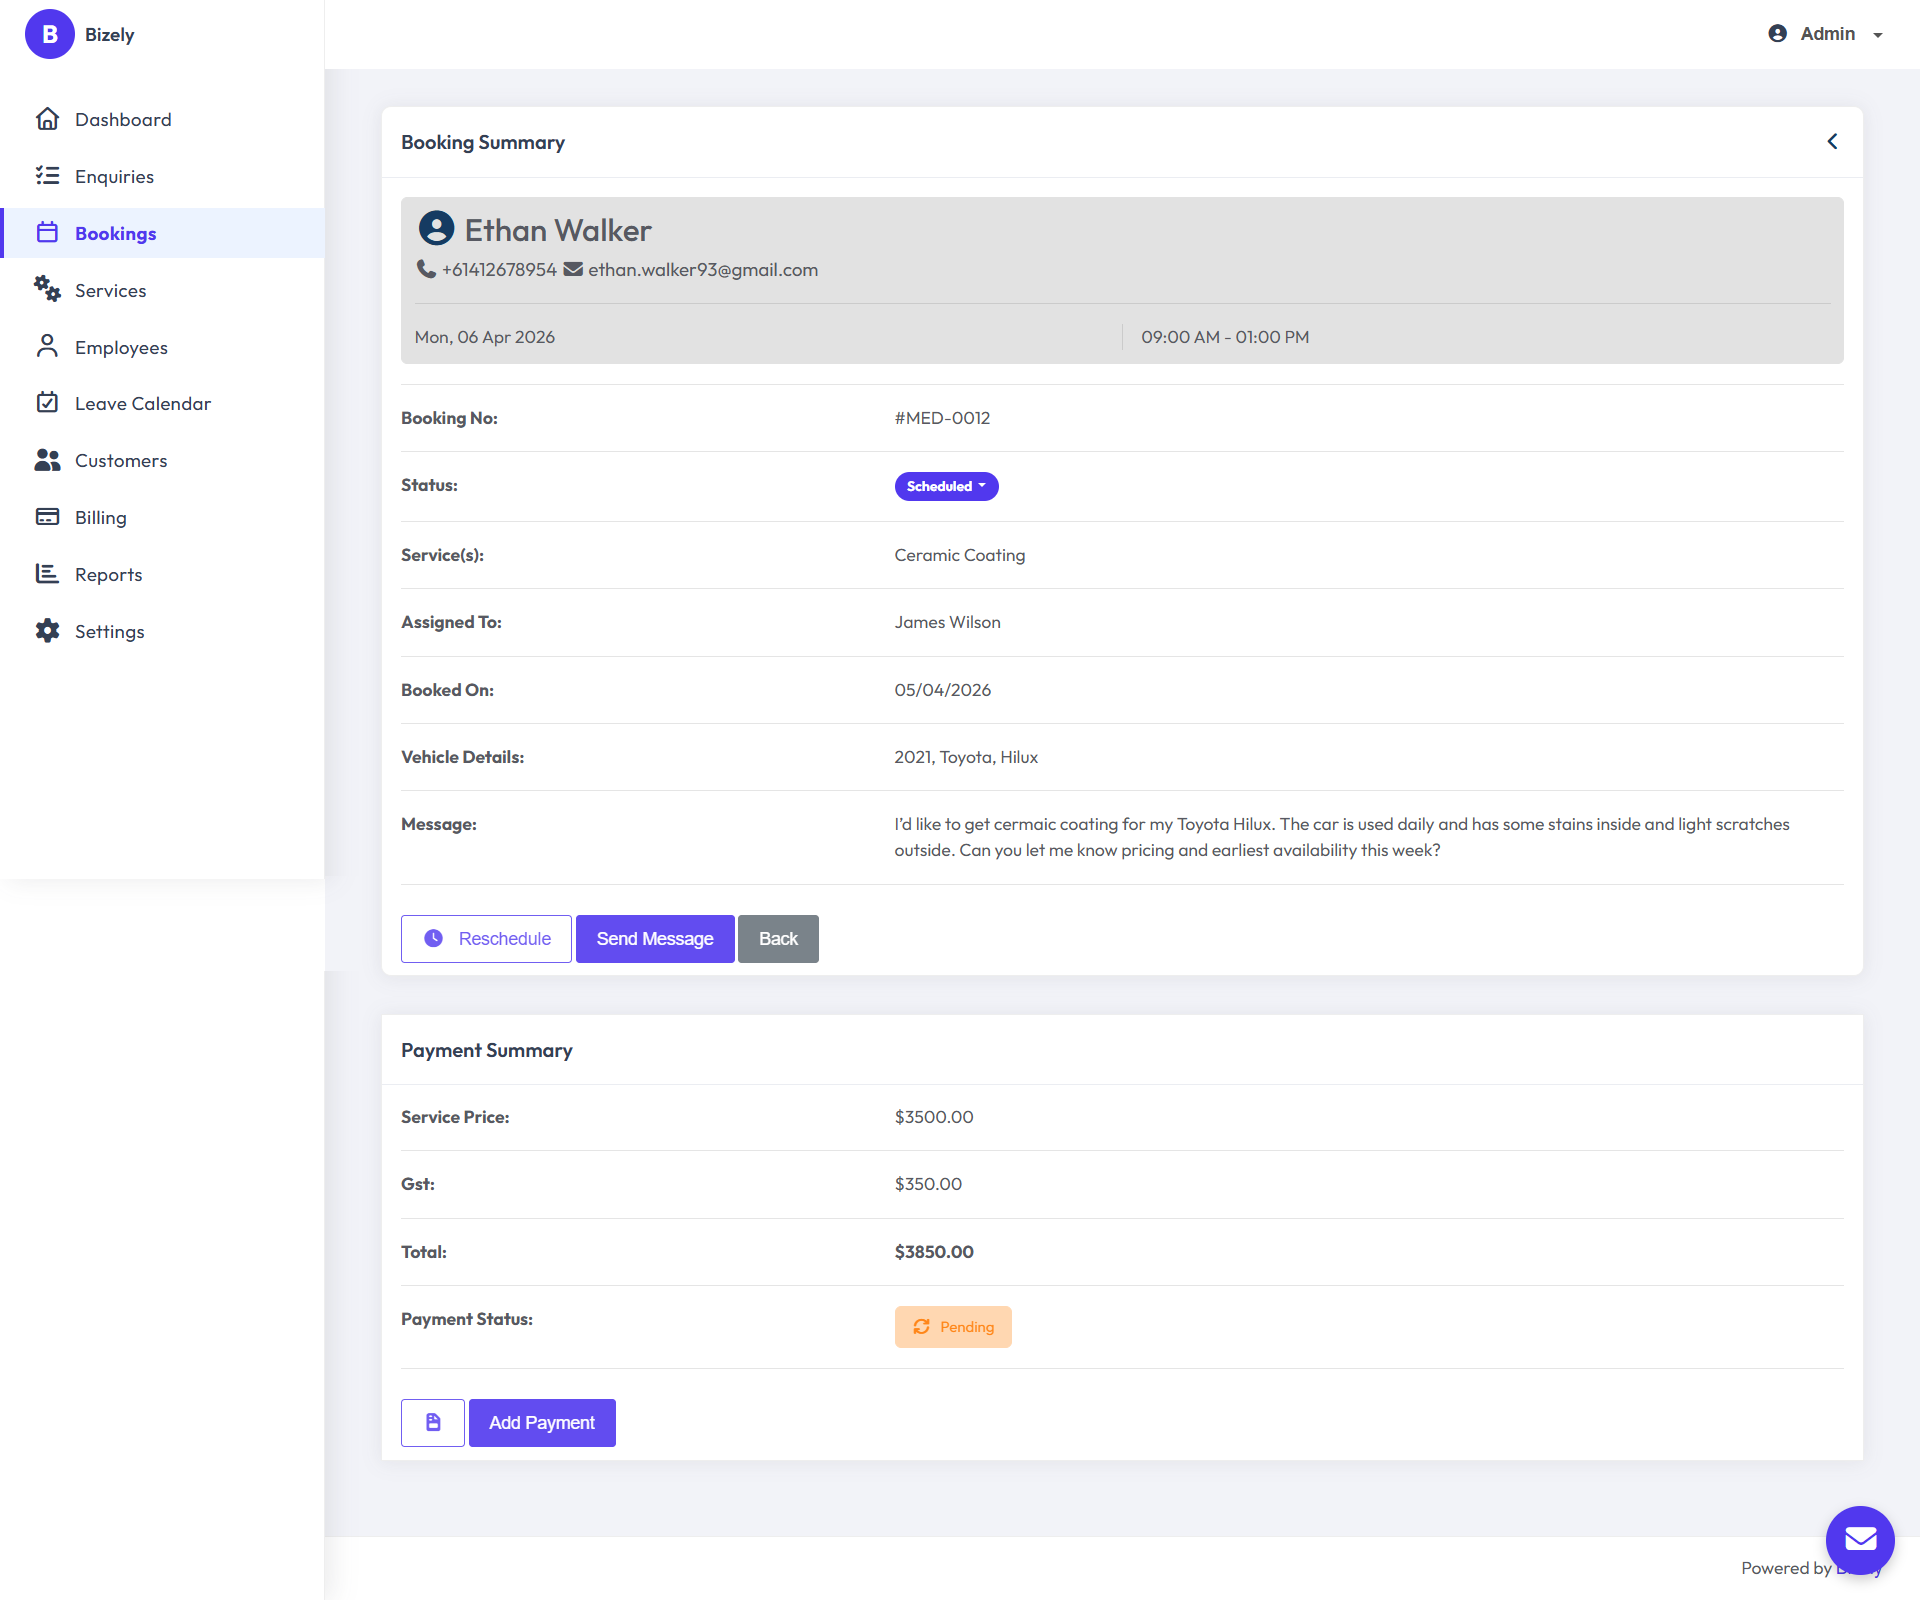Click the Services gears icon
The image size is (1920, 1600).
coord(47,289)
